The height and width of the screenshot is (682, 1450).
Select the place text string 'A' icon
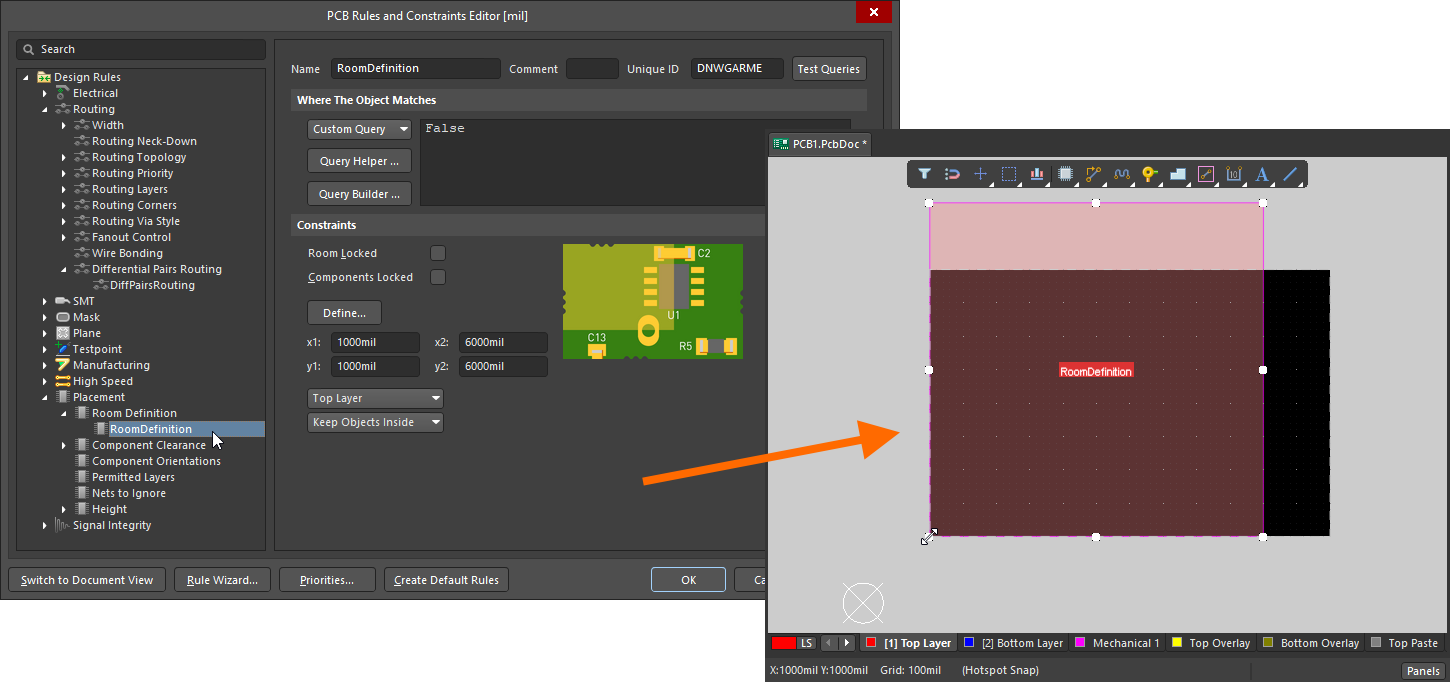click(x=1262, y=174)
